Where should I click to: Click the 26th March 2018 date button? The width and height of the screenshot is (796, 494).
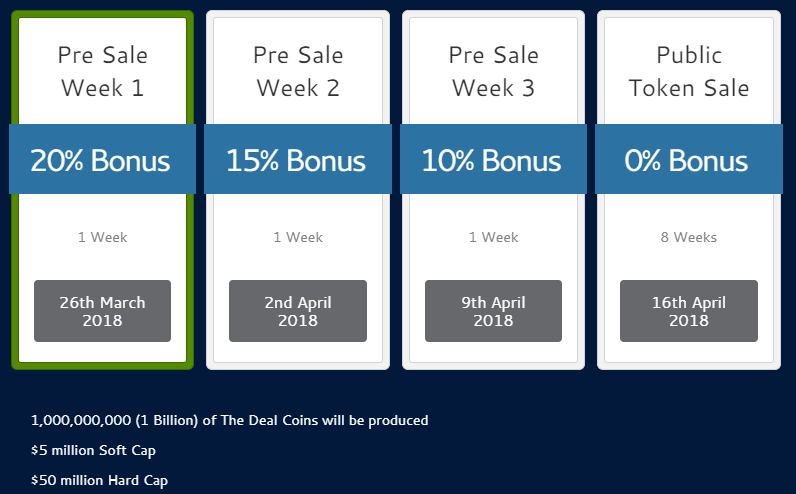tap(103, 311)
